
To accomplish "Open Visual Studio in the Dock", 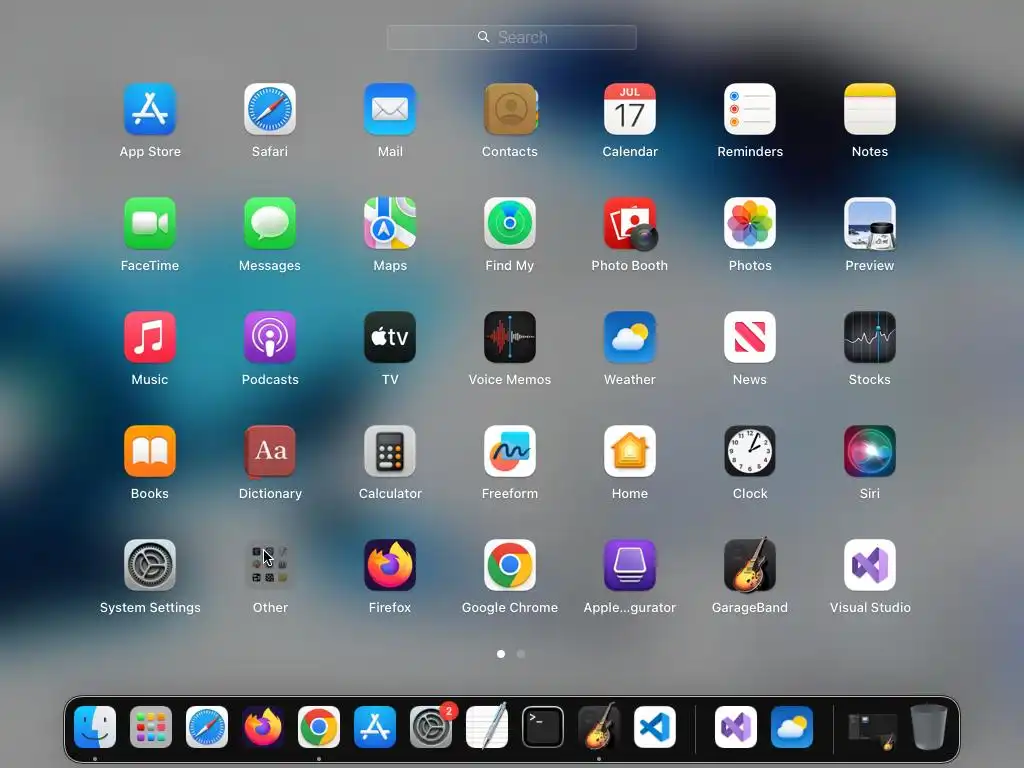I will 736,727.
